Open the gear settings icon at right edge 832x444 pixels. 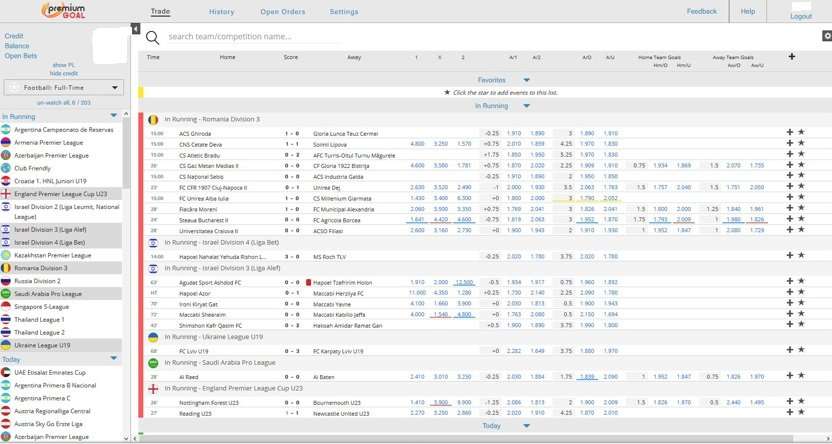(x=826, y=36)
